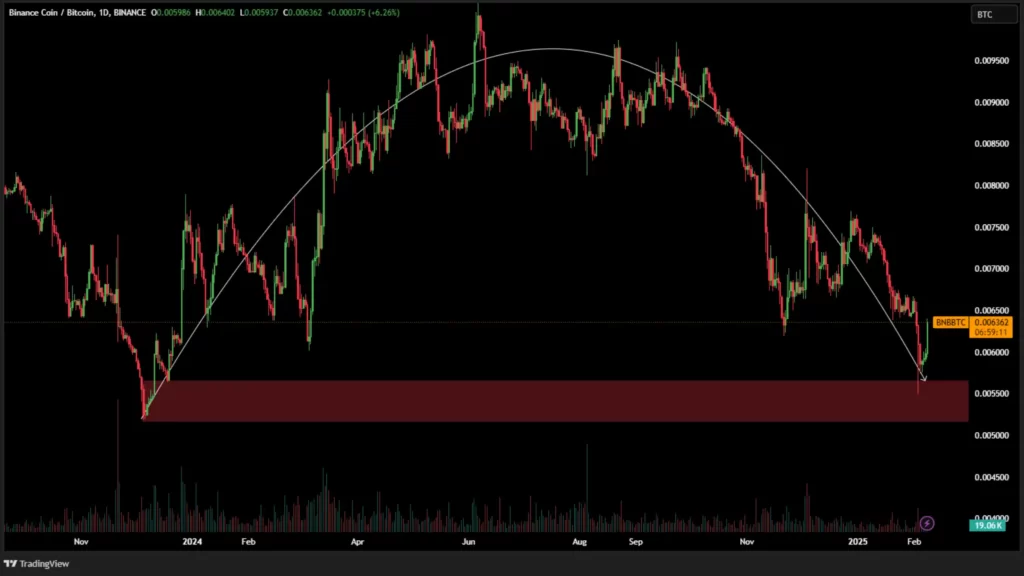This screenshot has height=576, width=1024.
Task: Click the purple lightning bolt icon
Action: click(x=927, y=523)
